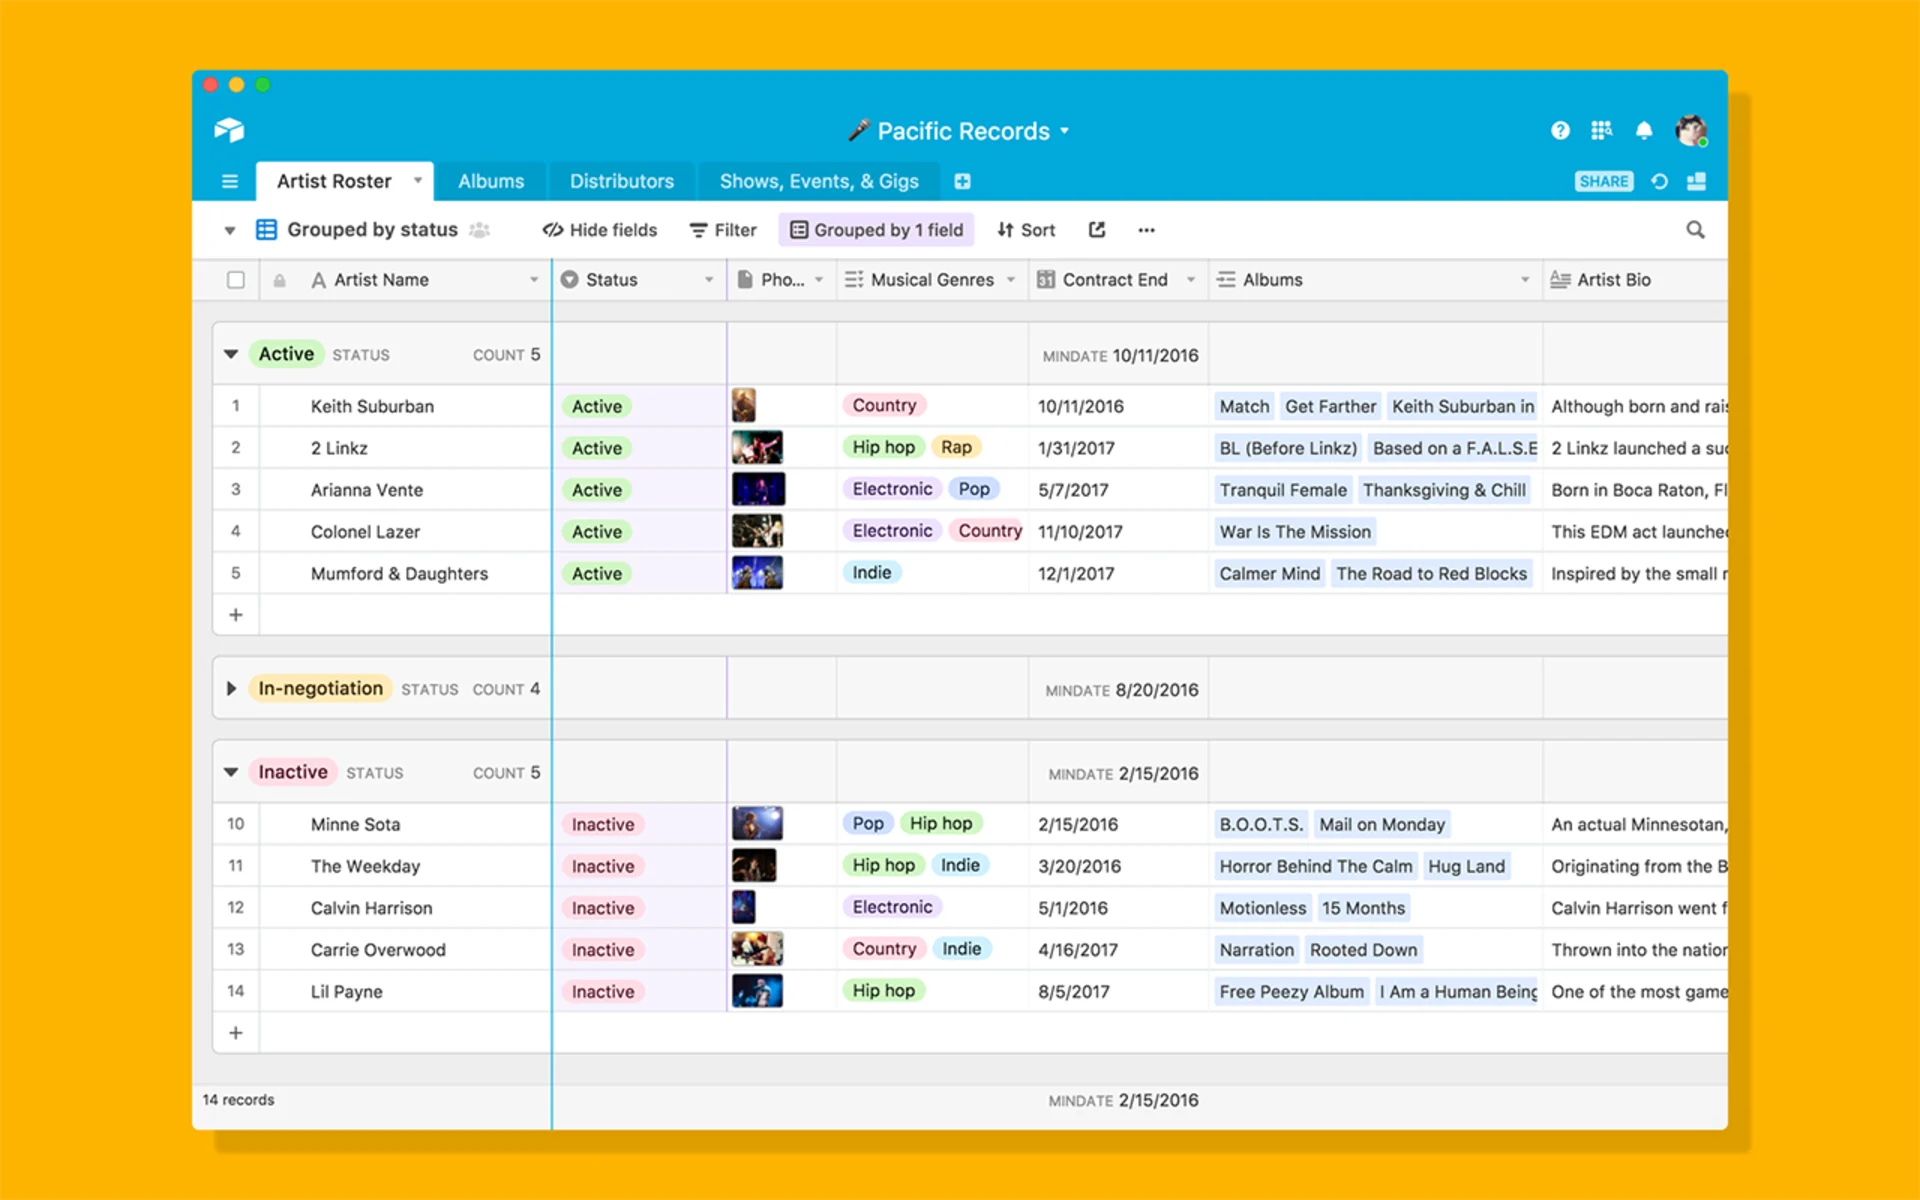This screenshot has height=1200, width=1920.
Task: Open the search icon in the toolbar
Action: click(x=1695, y=229)
